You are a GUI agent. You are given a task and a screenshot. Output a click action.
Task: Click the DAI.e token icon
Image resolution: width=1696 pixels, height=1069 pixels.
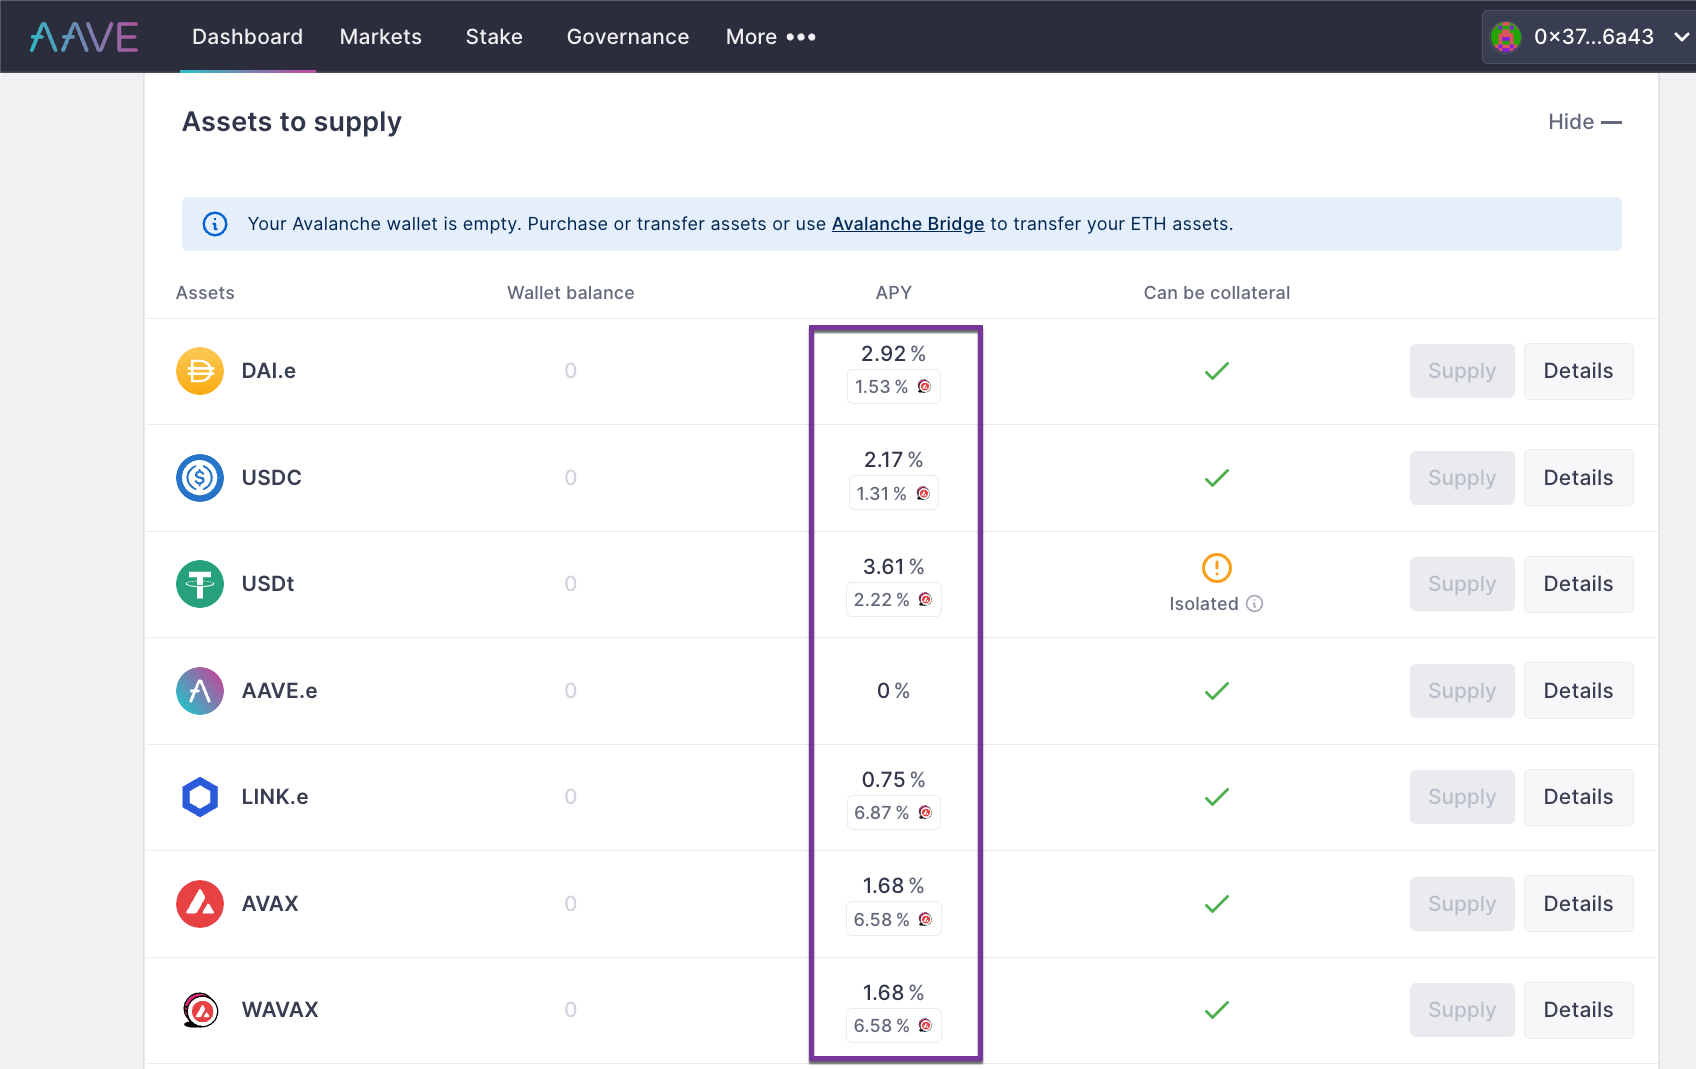(199, 371)
